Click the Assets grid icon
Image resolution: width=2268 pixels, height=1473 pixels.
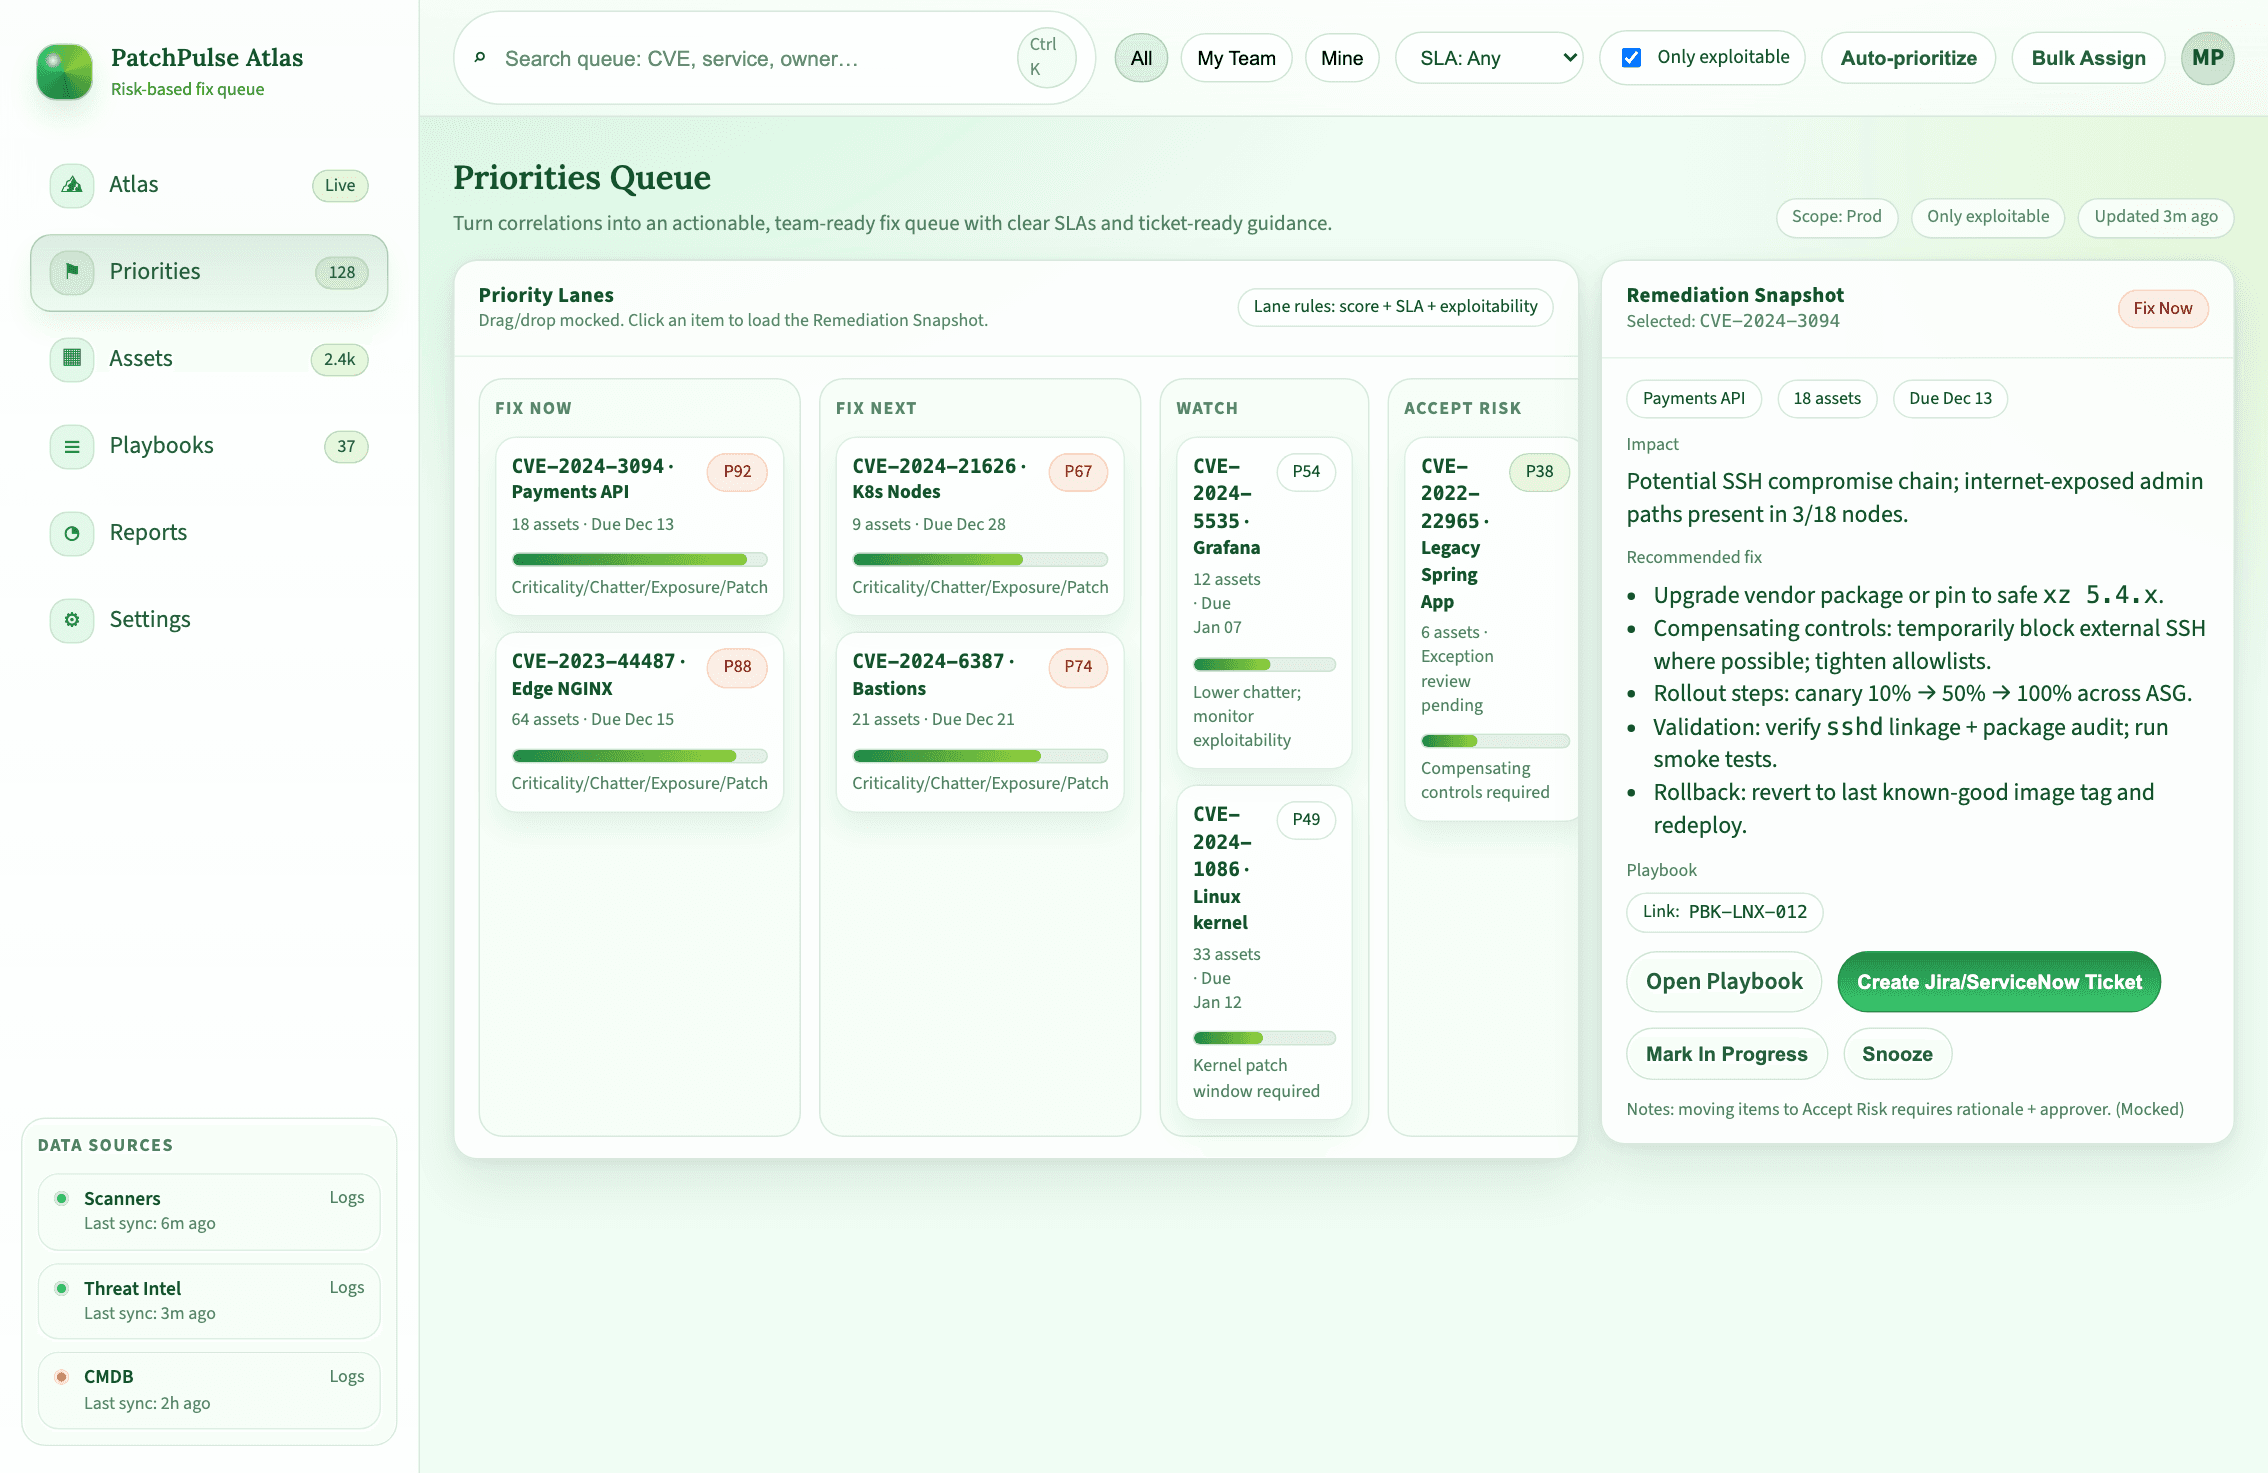72,358
